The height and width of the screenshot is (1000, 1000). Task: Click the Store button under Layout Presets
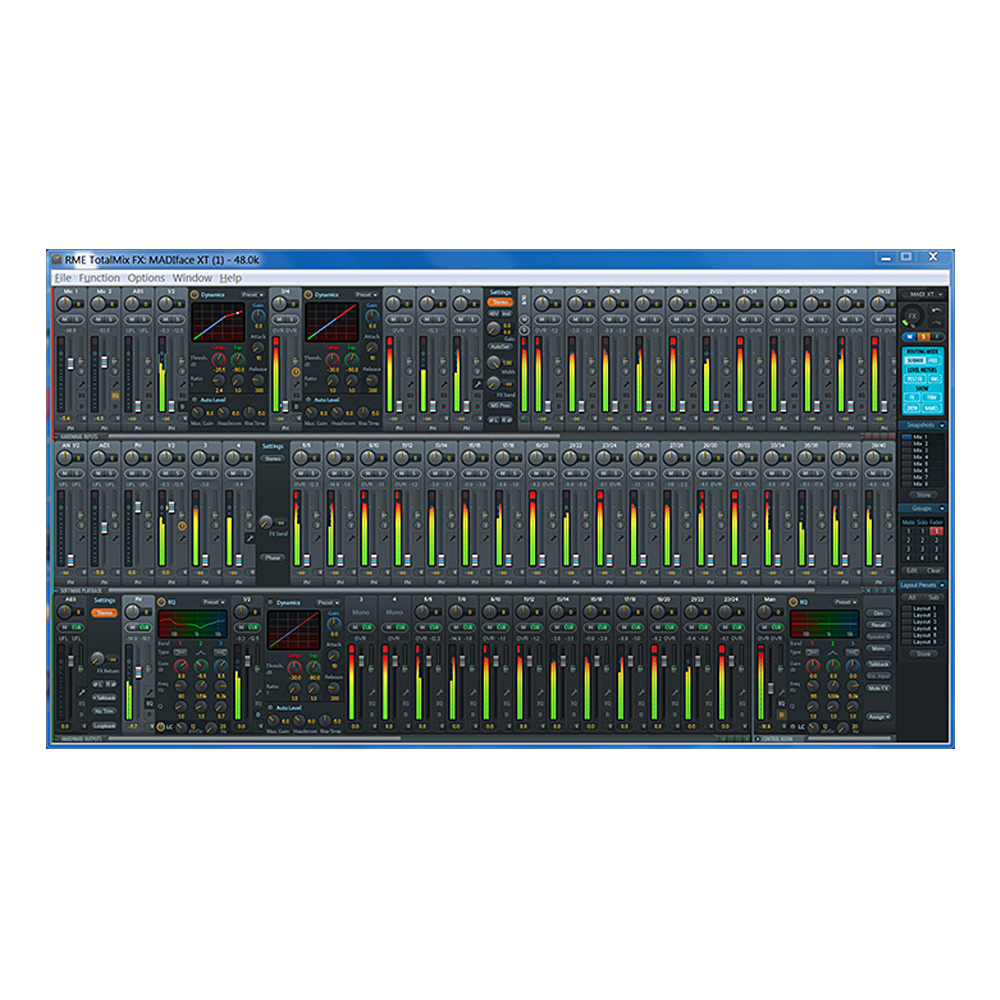[x=923, y=654]
